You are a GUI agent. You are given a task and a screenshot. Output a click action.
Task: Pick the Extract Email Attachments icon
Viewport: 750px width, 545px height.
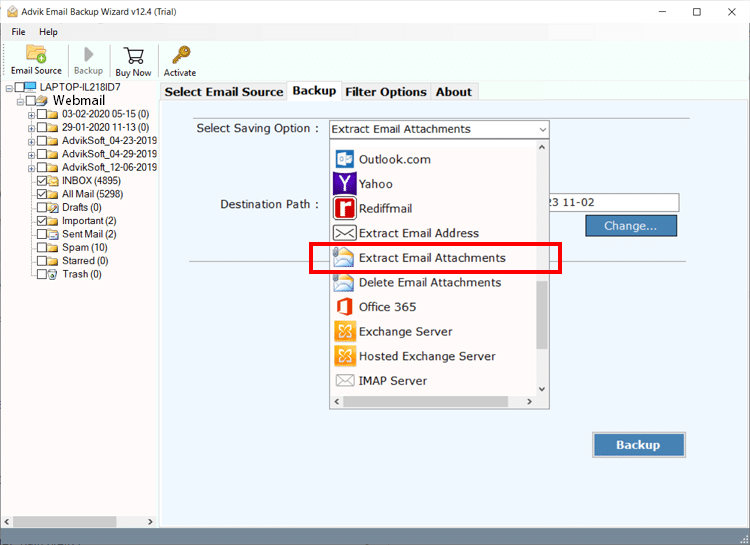pos(343,257)
